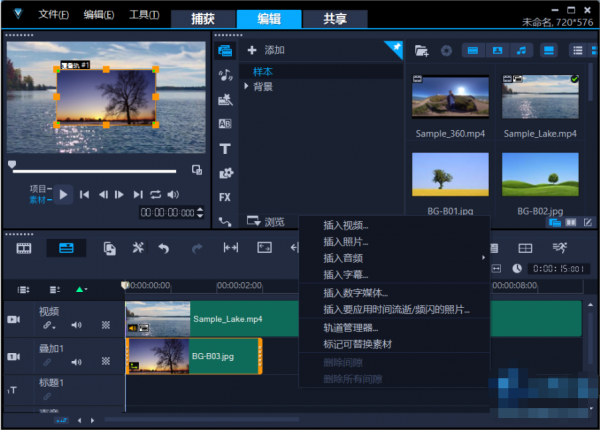This screenshot has width=600, height=430.
Task: Click the add/remove chapter track icon
Action: (x=55, y=290)
